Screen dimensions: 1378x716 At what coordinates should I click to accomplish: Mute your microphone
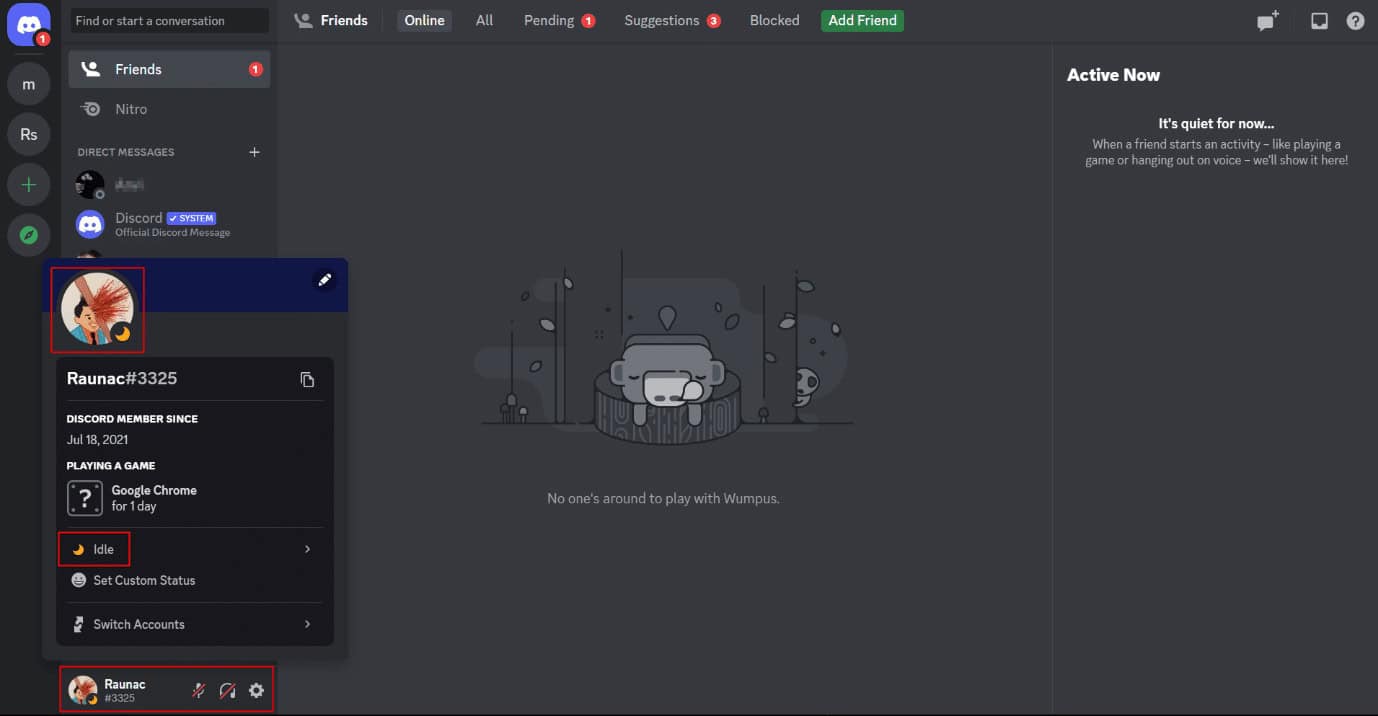click(x=198, y=690)
